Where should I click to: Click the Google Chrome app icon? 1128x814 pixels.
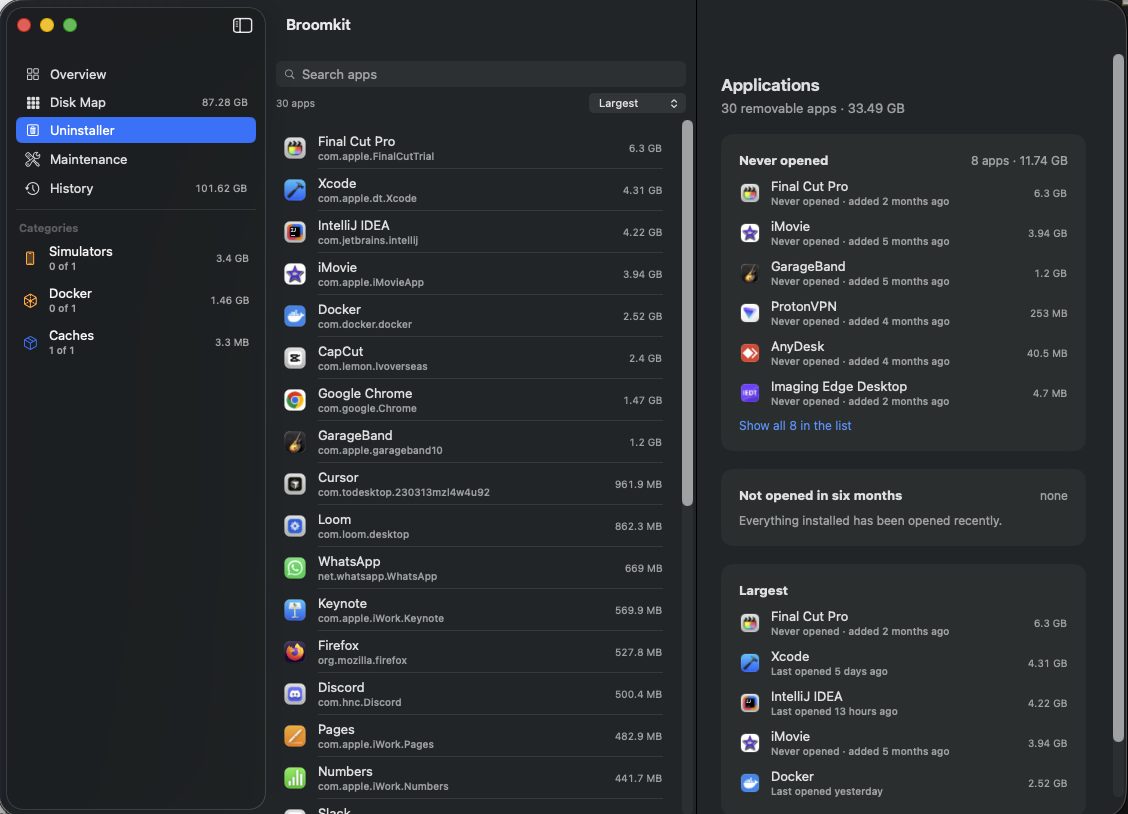tap(295, 400)
